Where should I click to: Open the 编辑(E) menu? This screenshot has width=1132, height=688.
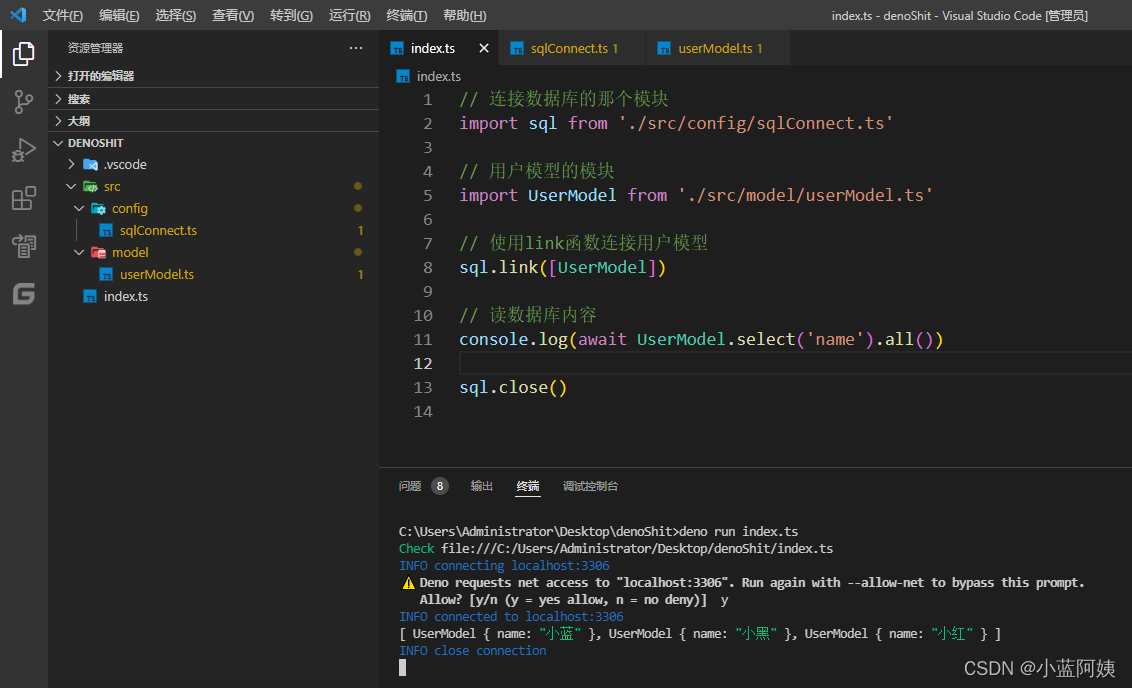pyautogui.click(x=119, y=15)
